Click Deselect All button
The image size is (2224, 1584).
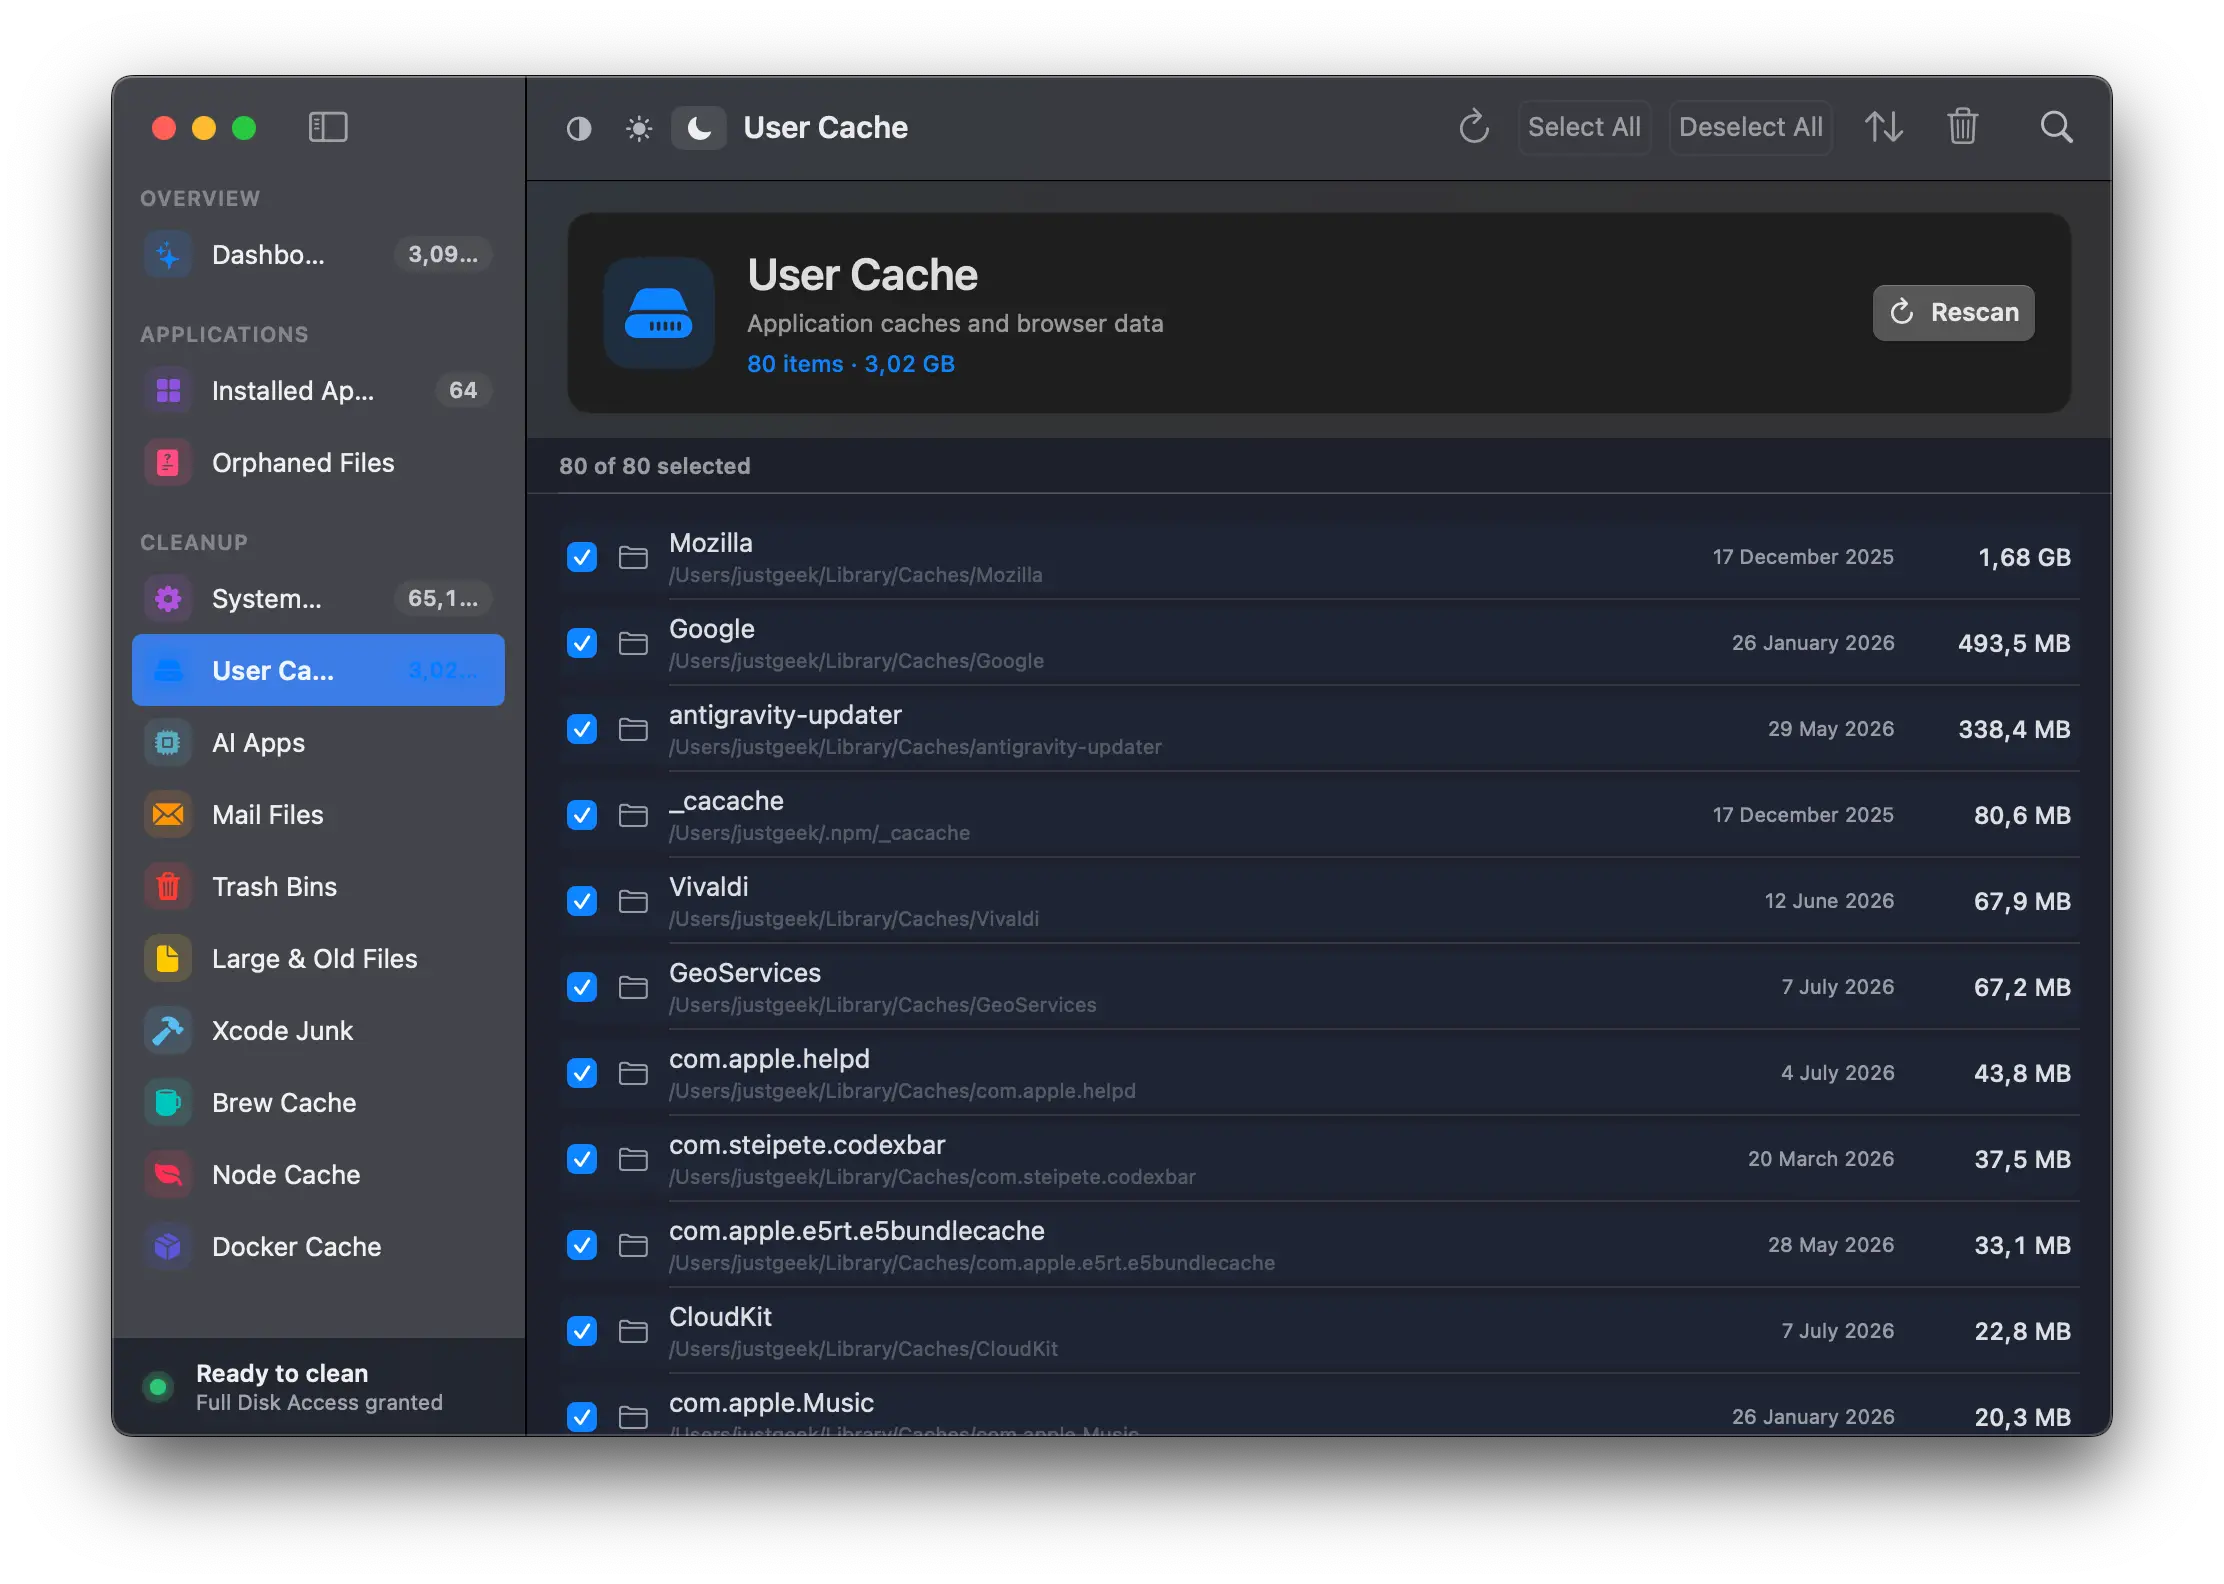1750,127
